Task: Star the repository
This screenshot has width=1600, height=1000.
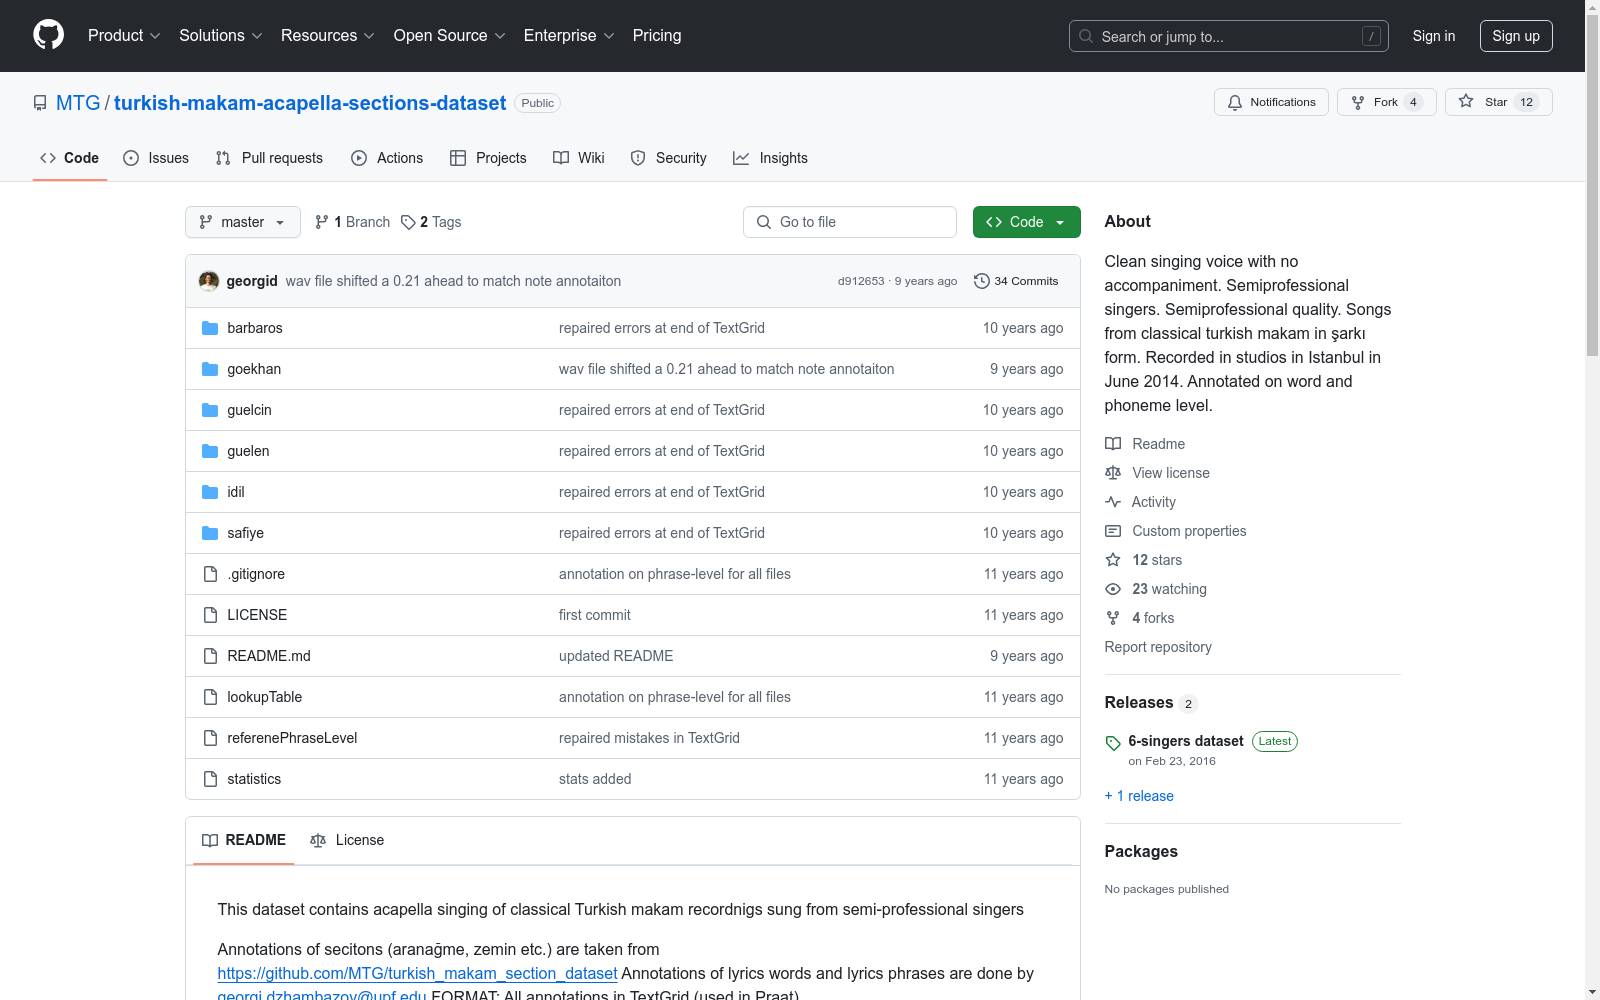Action: click(1498, 102)
